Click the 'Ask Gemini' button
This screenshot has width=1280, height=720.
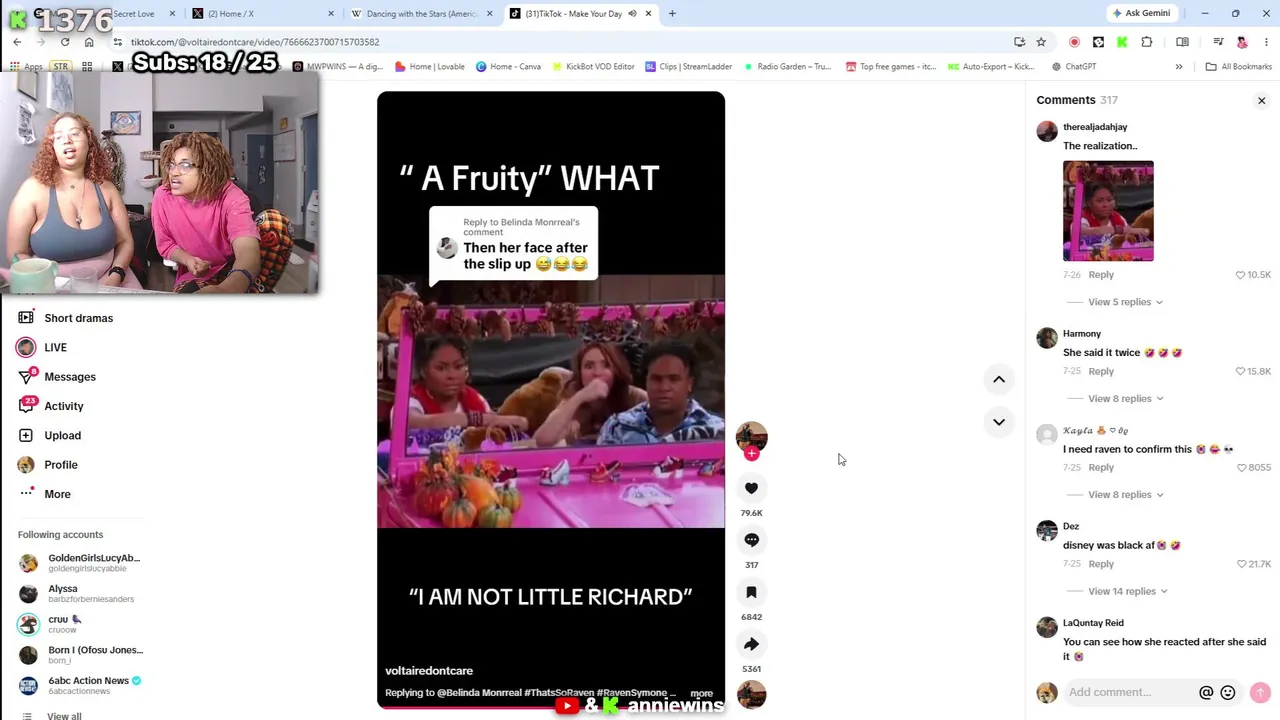point(1140,13)
